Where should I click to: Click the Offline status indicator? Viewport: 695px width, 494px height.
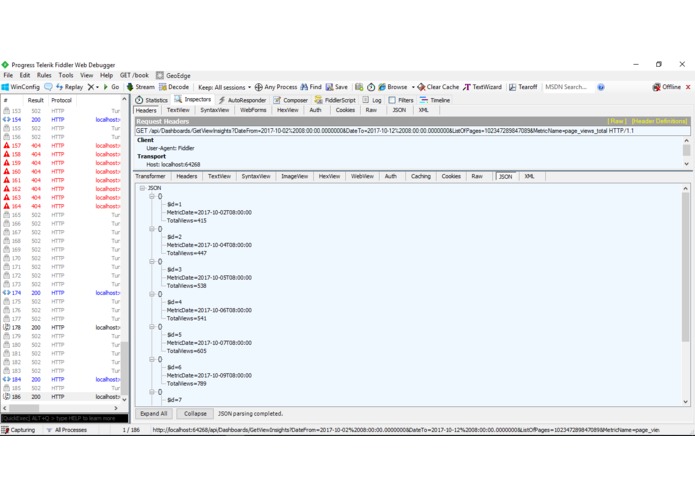point(666,87)
